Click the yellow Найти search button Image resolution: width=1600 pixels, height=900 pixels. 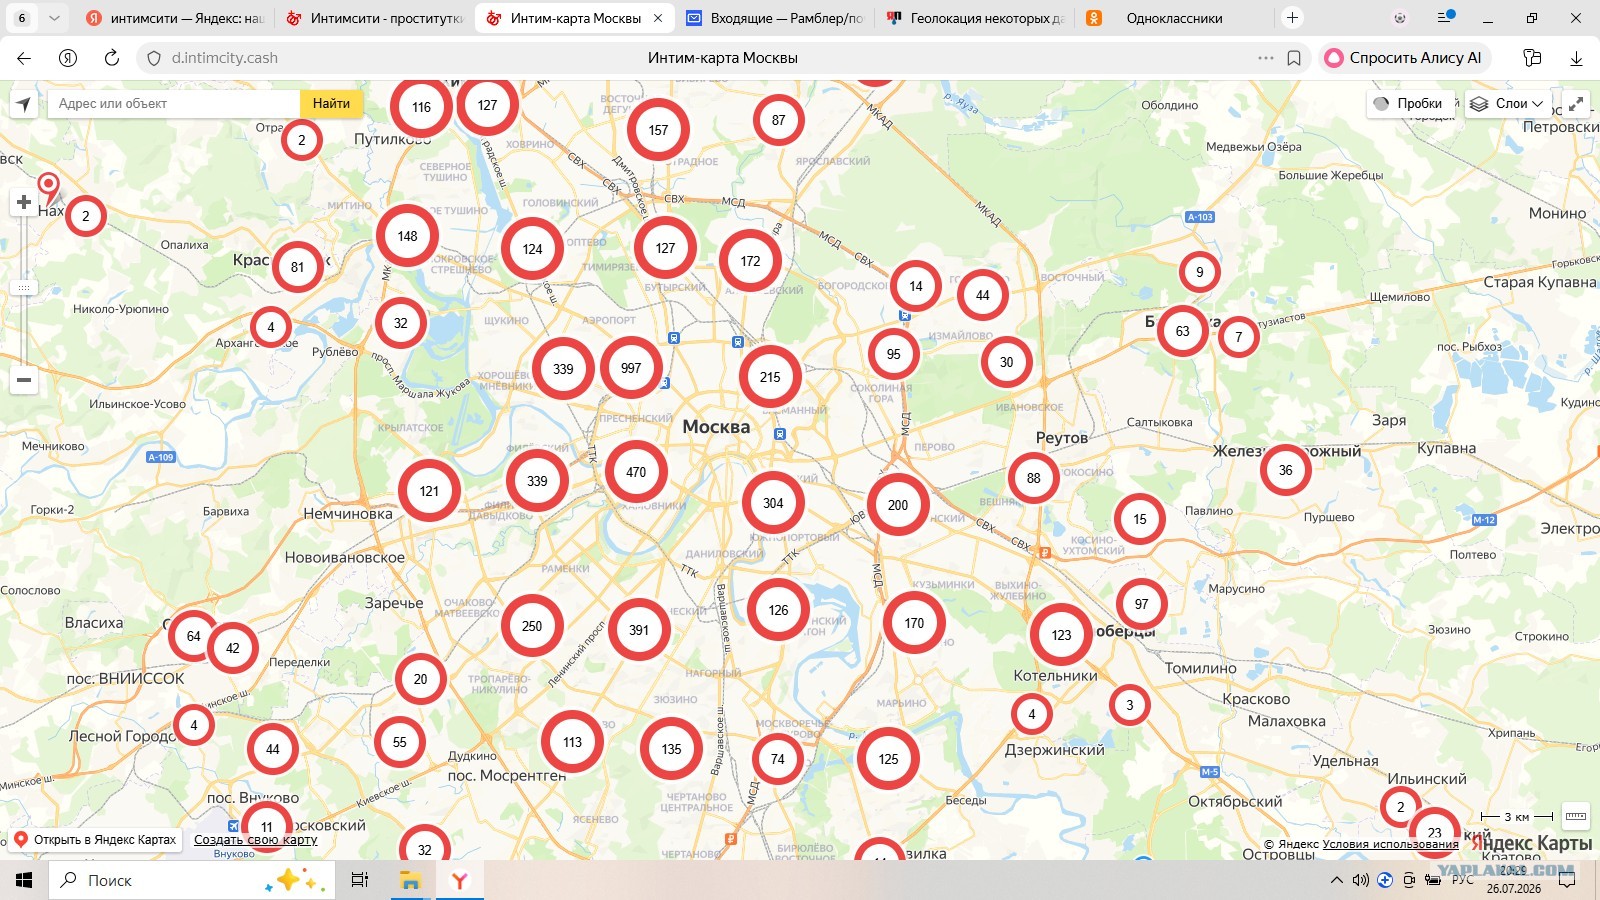[331, 103]
